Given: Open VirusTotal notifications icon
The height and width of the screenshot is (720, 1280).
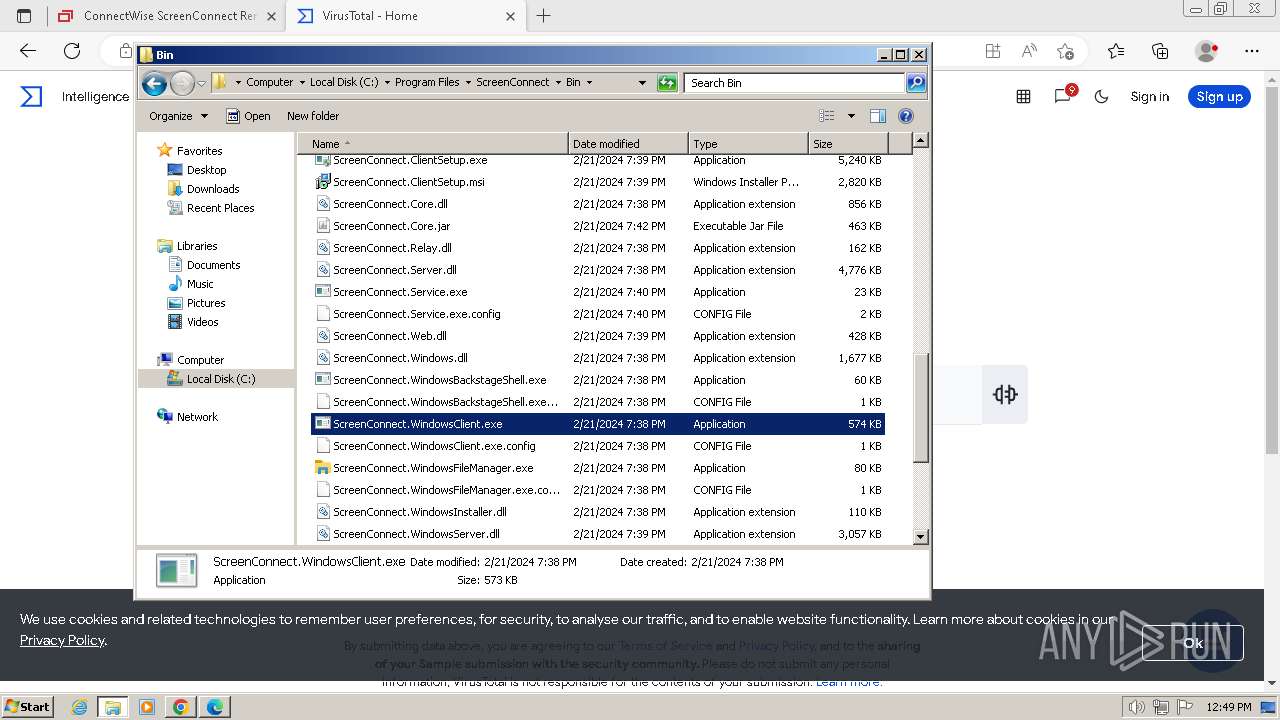Looking at the screenshot, I should 1063,96.
